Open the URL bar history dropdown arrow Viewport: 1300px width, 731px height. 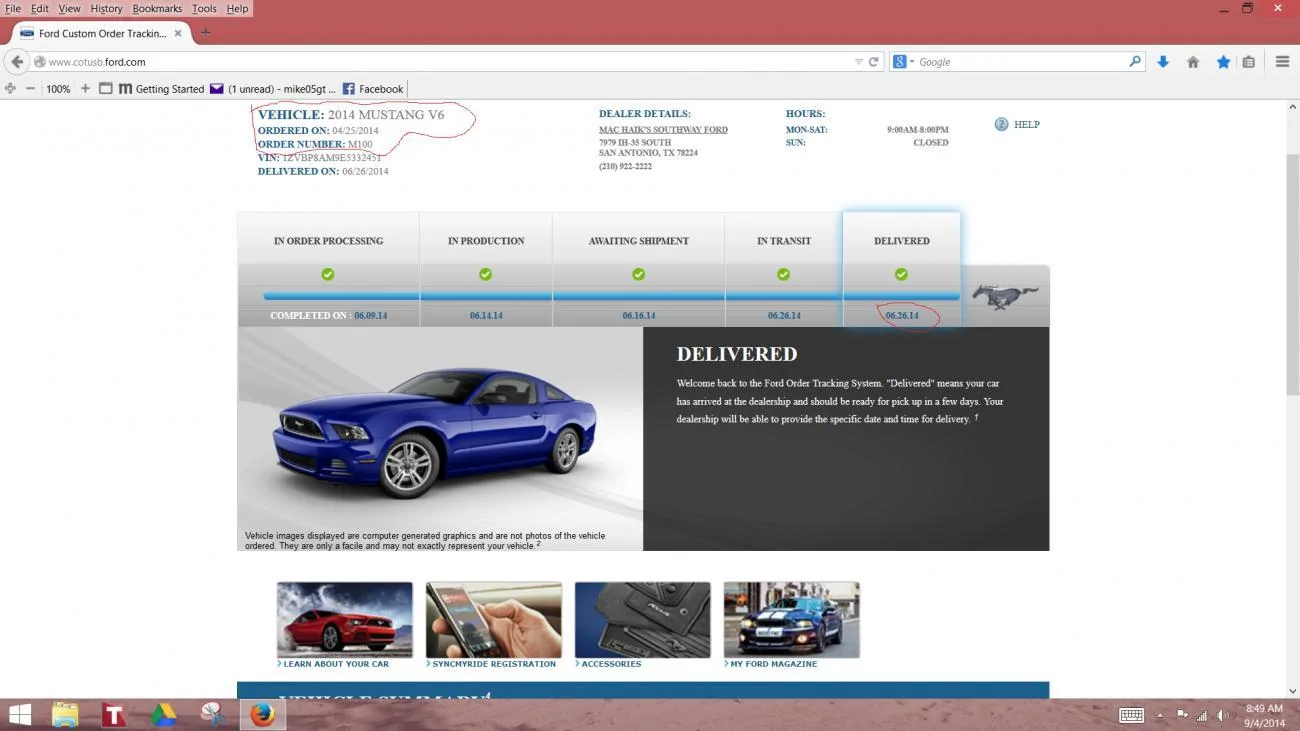tap(858, 62)
